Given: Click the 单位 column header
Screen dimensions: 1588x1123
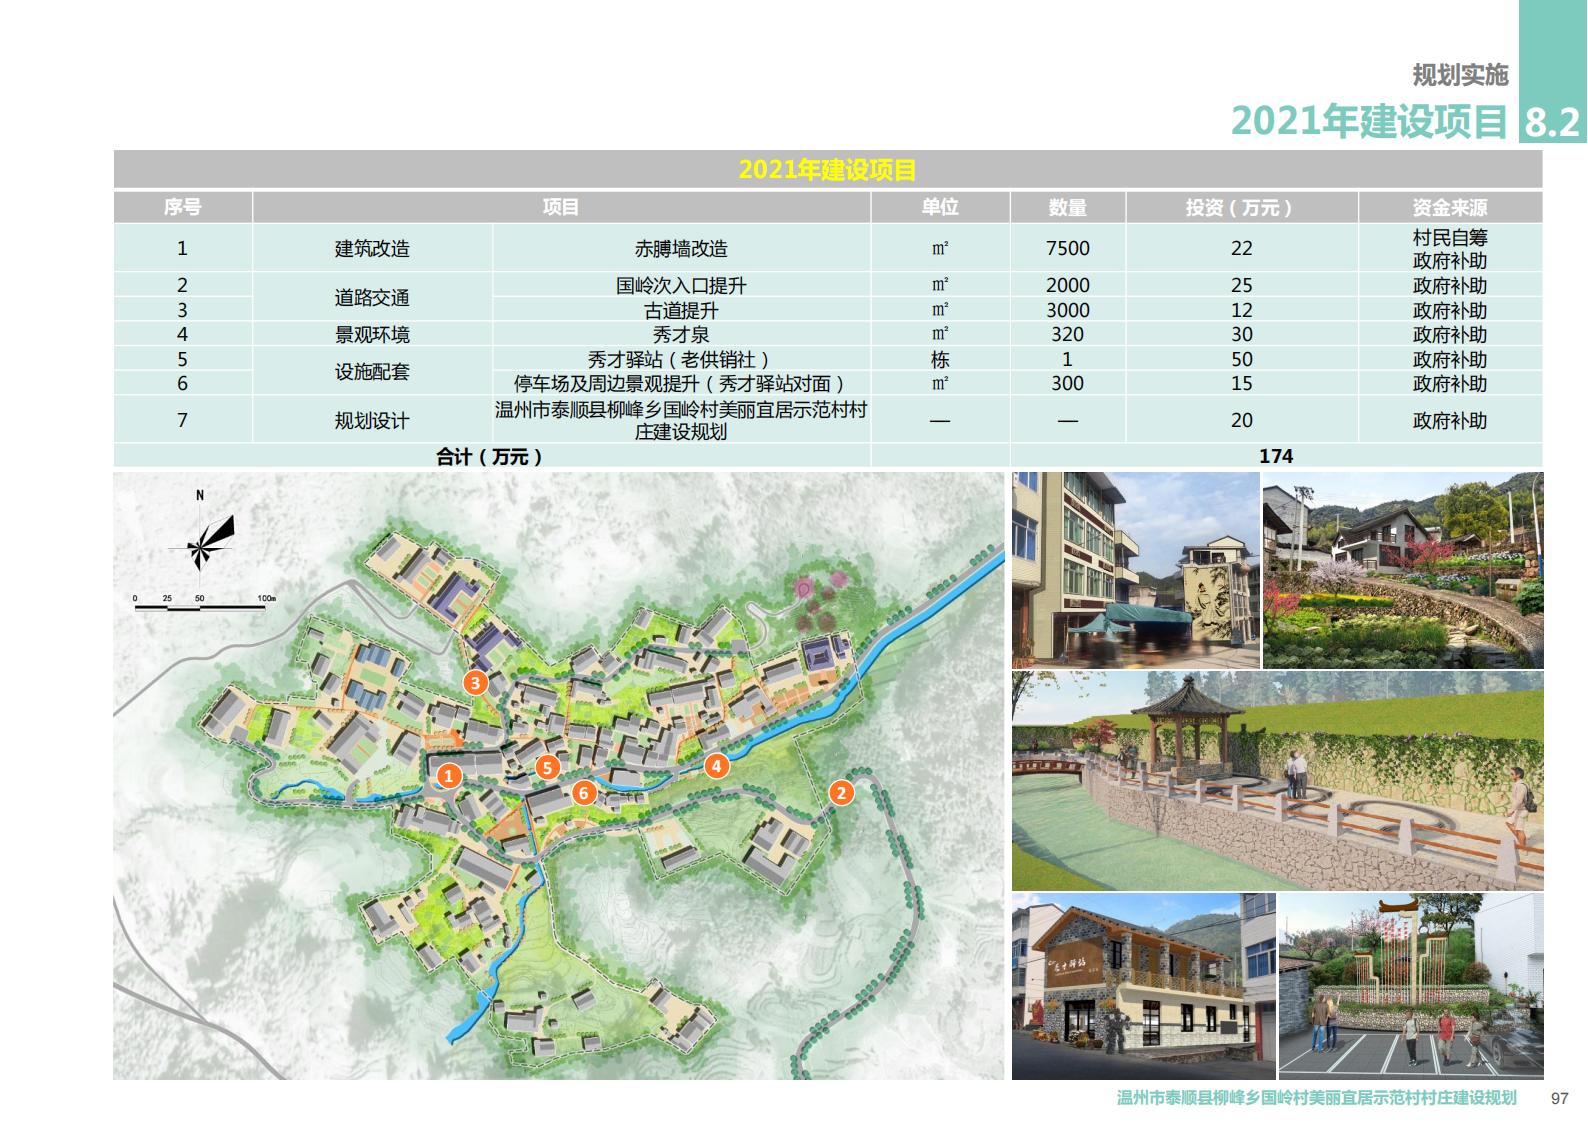Looking at the screenshot, I should pos(940,207).
